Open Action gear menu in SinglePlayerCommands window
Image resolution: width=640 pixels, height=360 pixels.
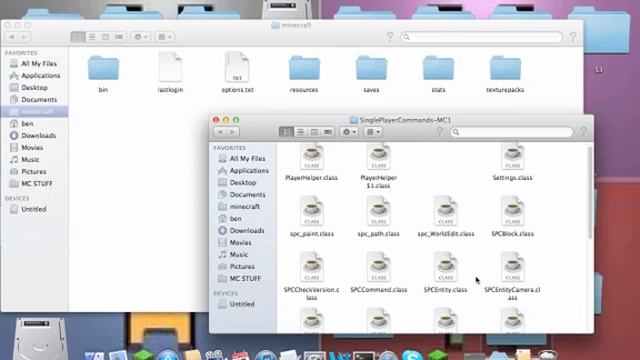[x=349, y=132]
